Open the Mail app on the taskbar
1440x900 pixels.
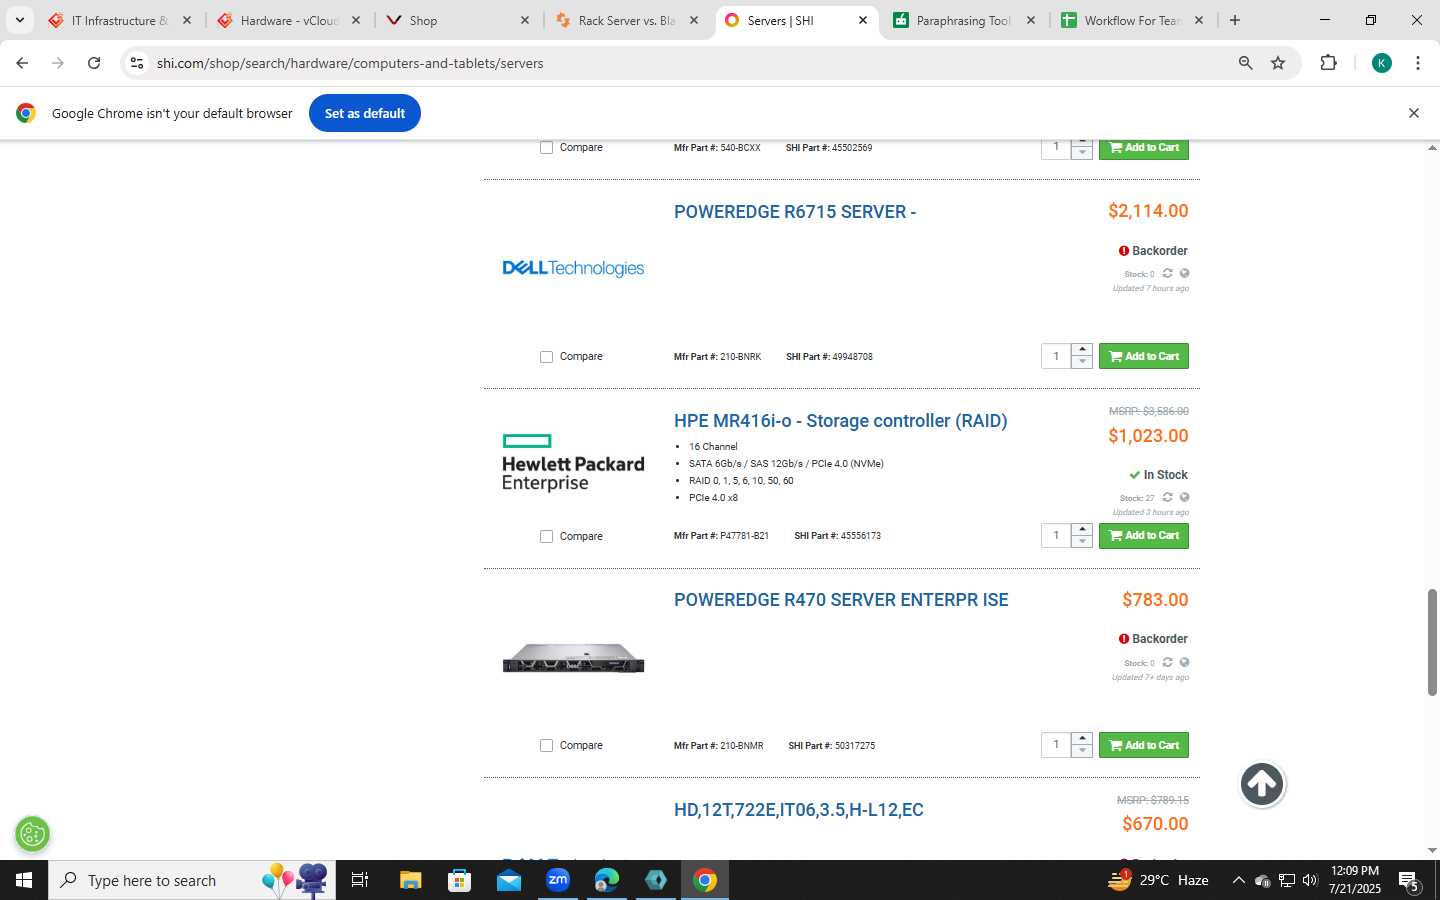click(x=509, y=880)
